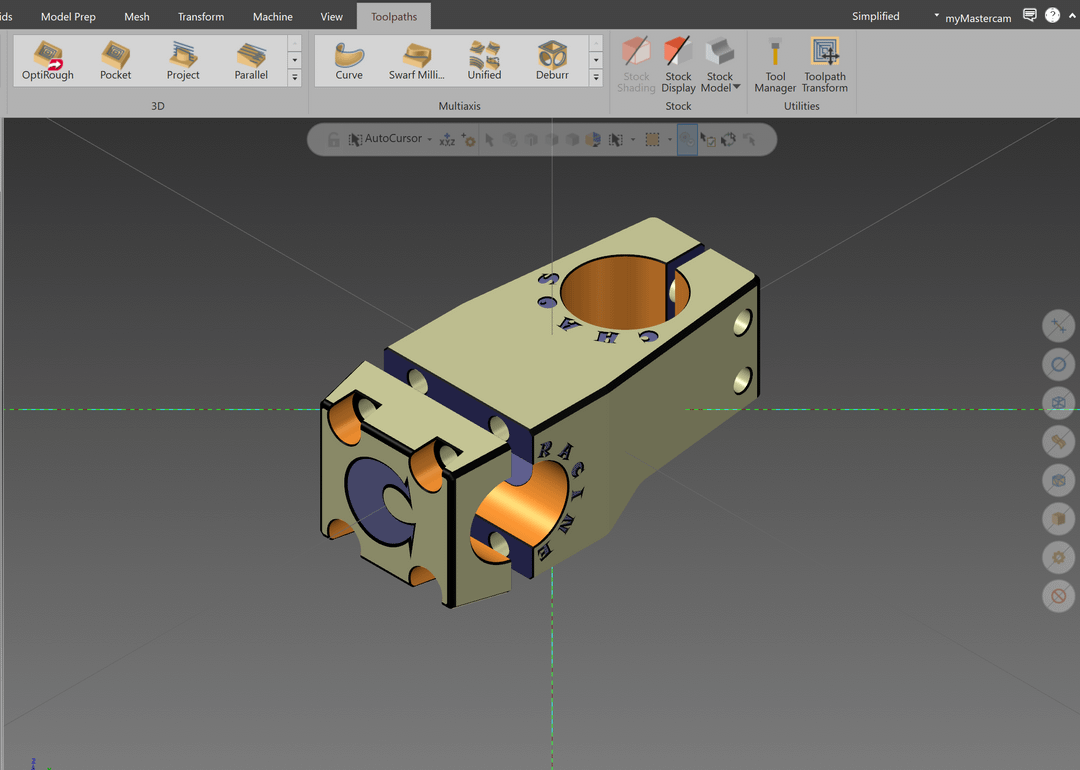The image size is (1080, 770).
Task: Switch to the View tab
Action: click(331, 17)
